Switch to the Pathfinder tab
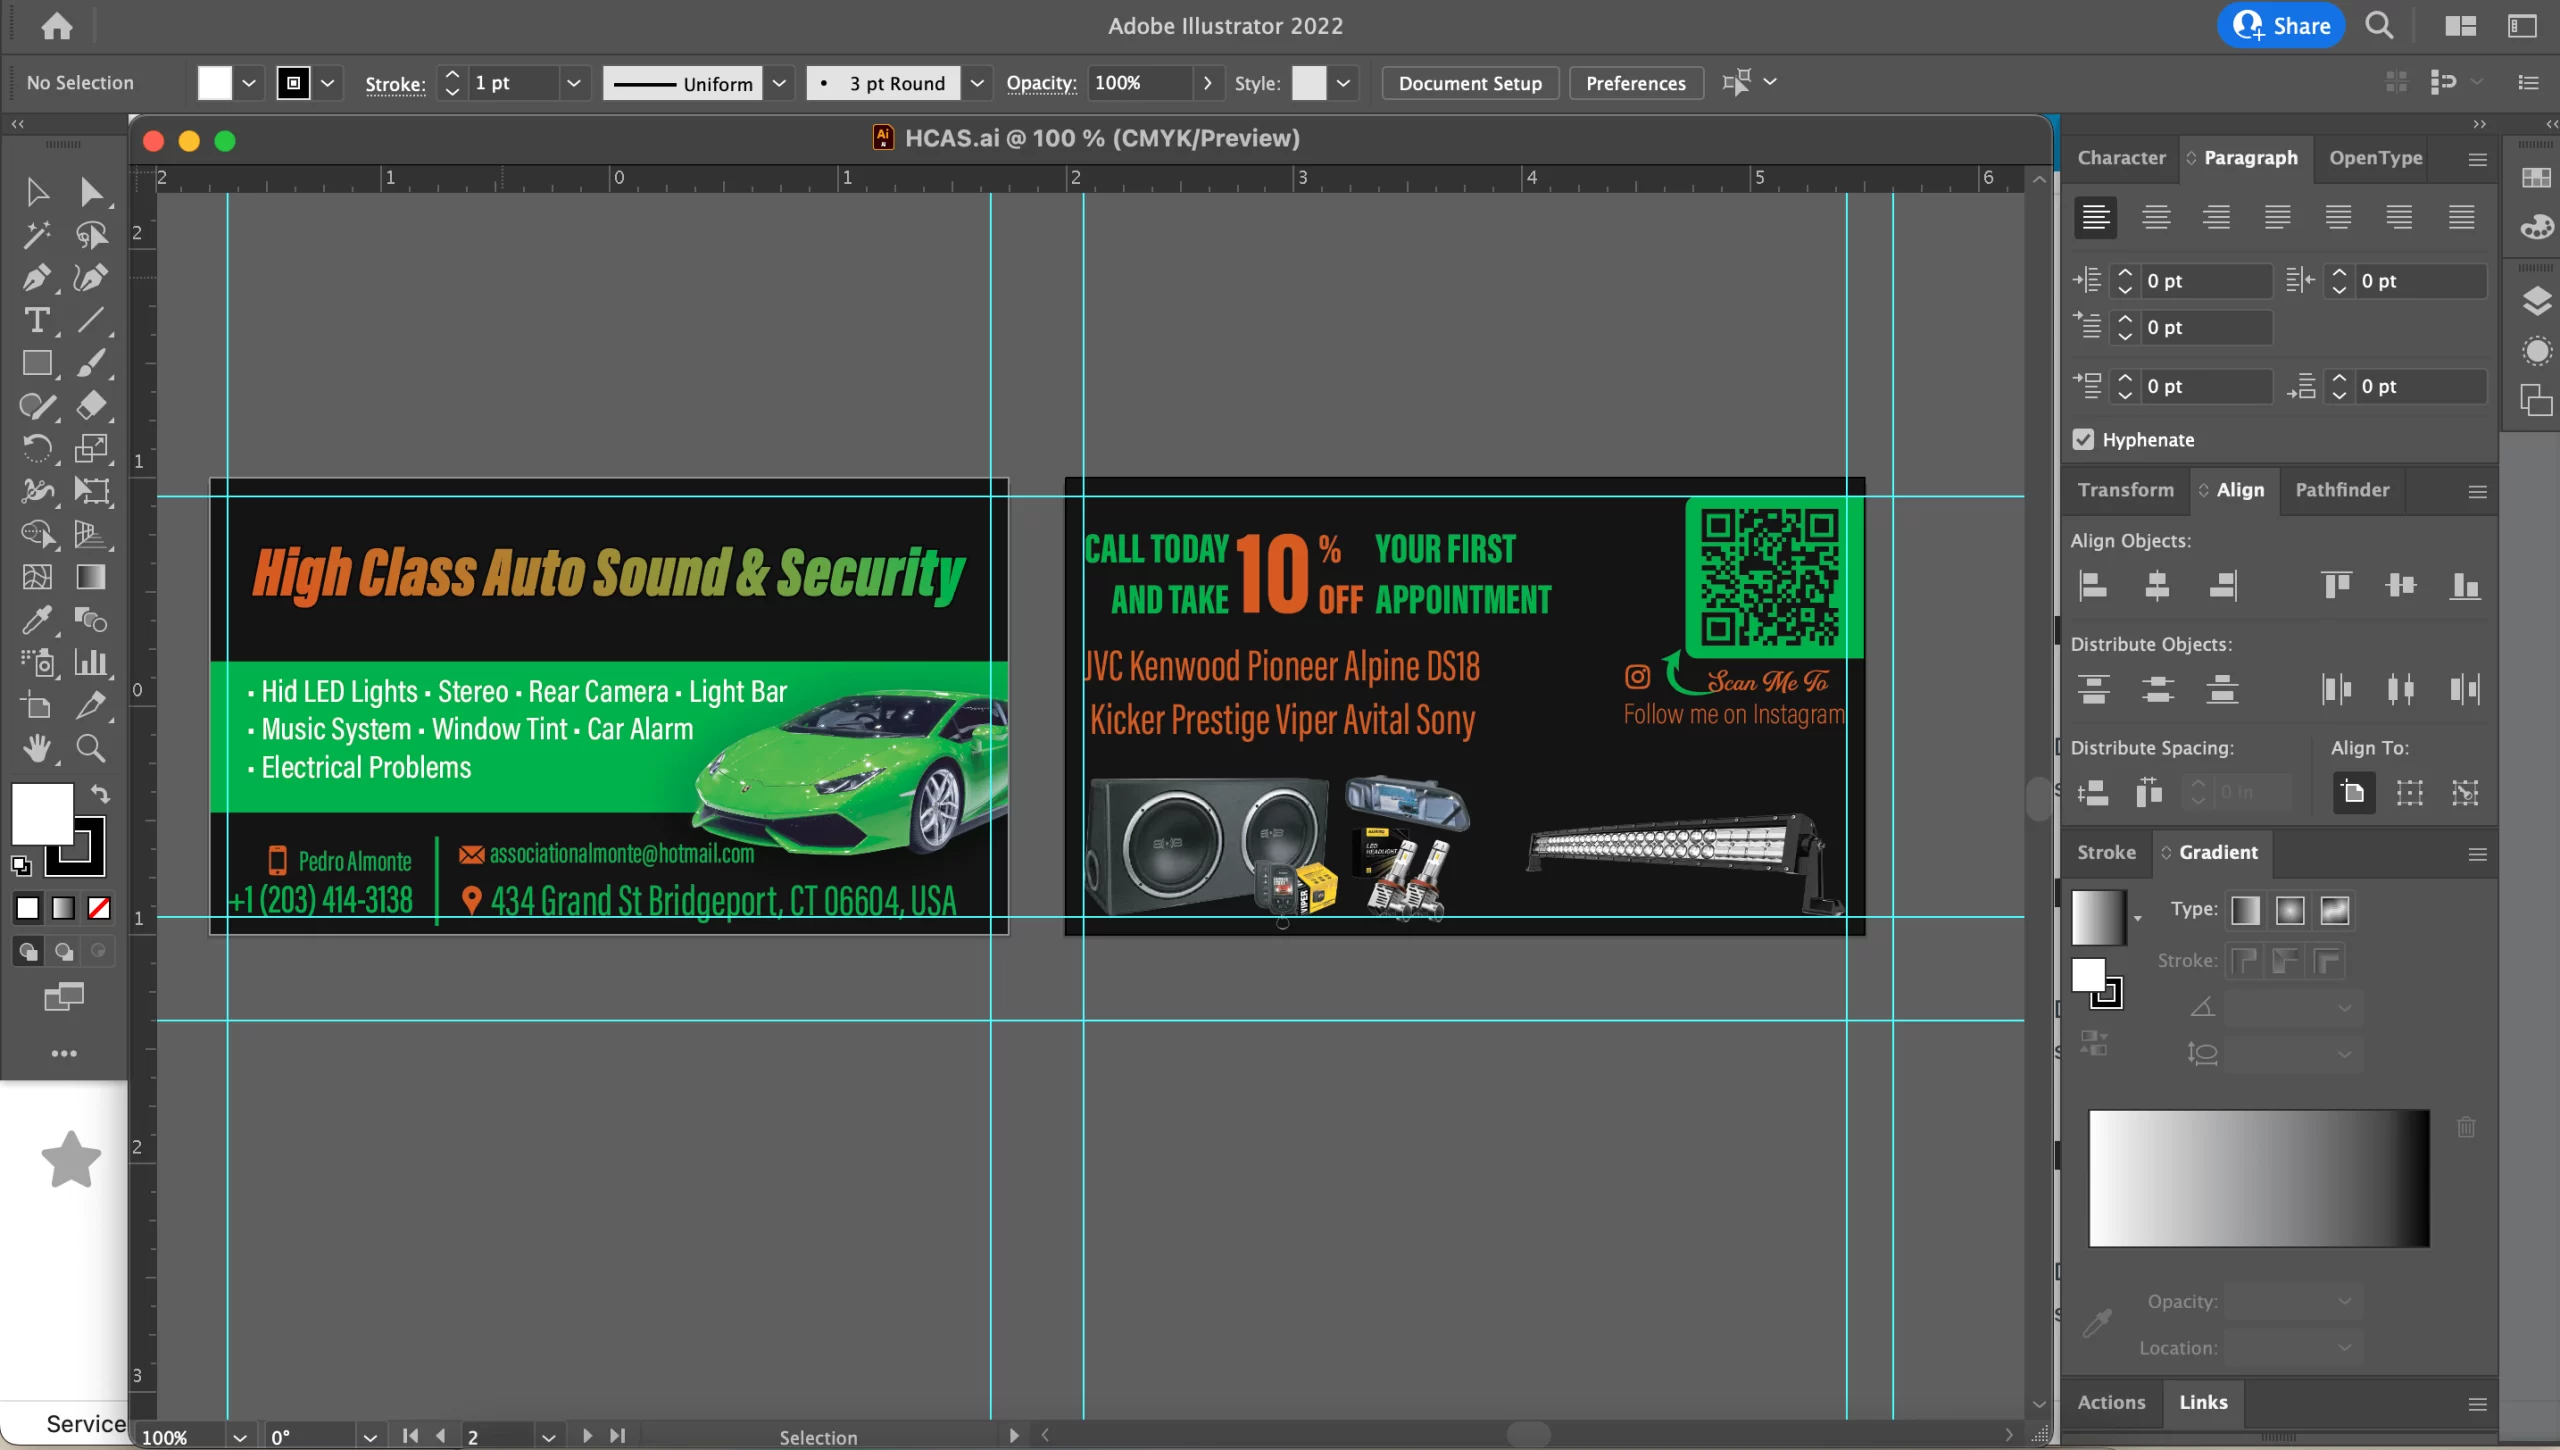 pos(2342,490)
